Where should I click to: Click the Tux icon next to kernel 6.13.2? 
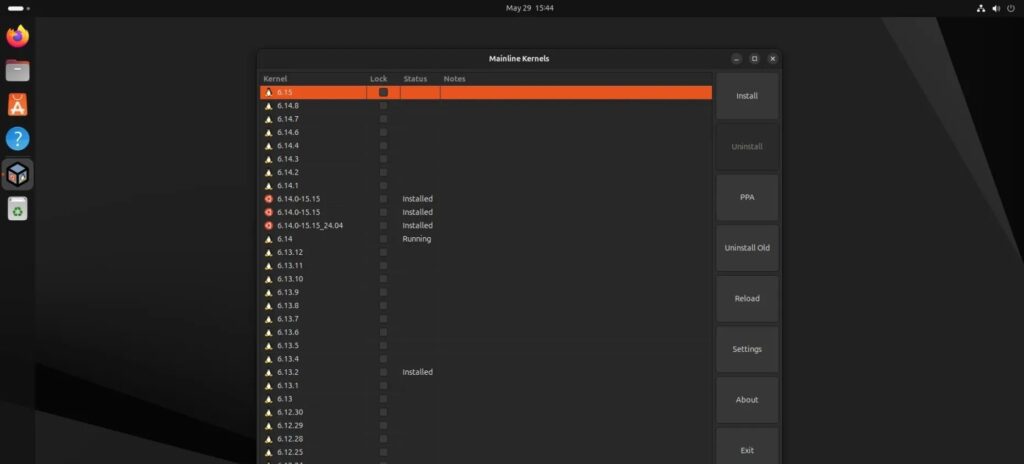268,372
